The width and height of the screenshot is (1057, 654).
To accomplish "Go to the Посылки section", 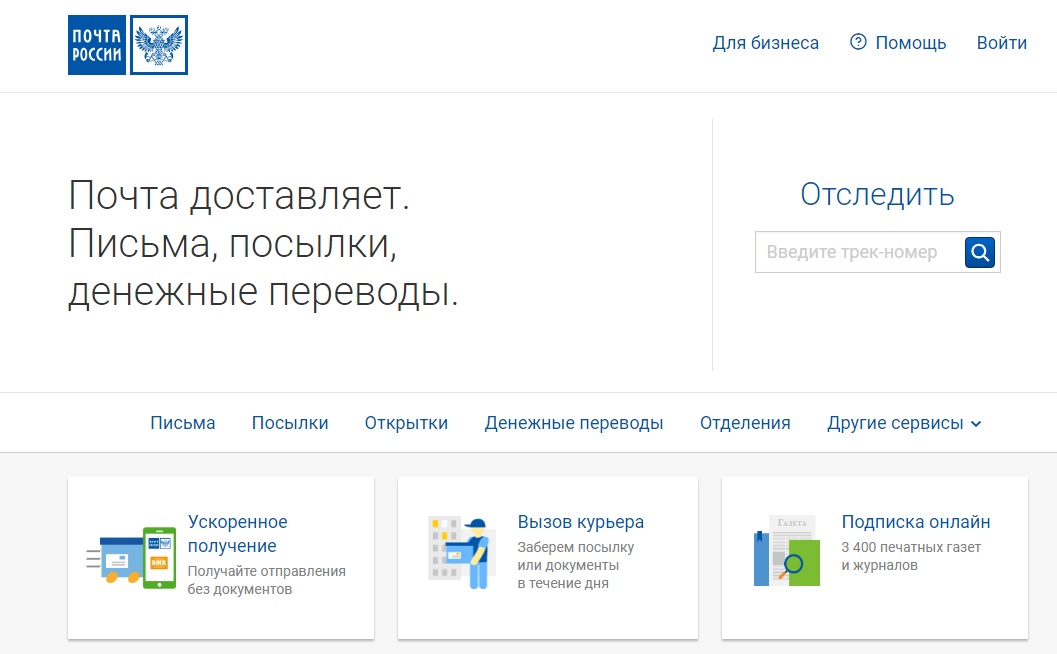I will tap(290, 423).
